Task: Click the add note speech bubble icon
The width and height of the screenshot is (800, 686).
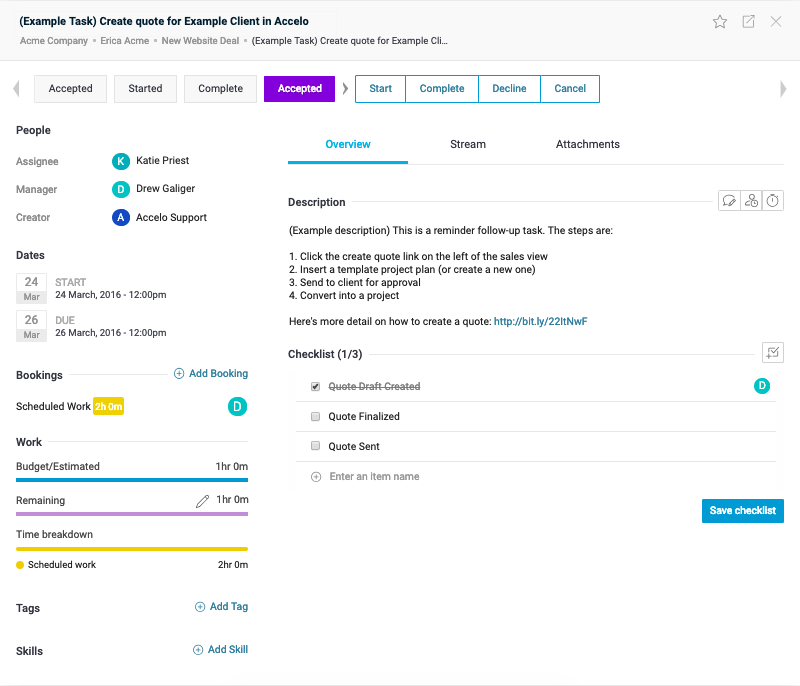Action: coord(729,201)
